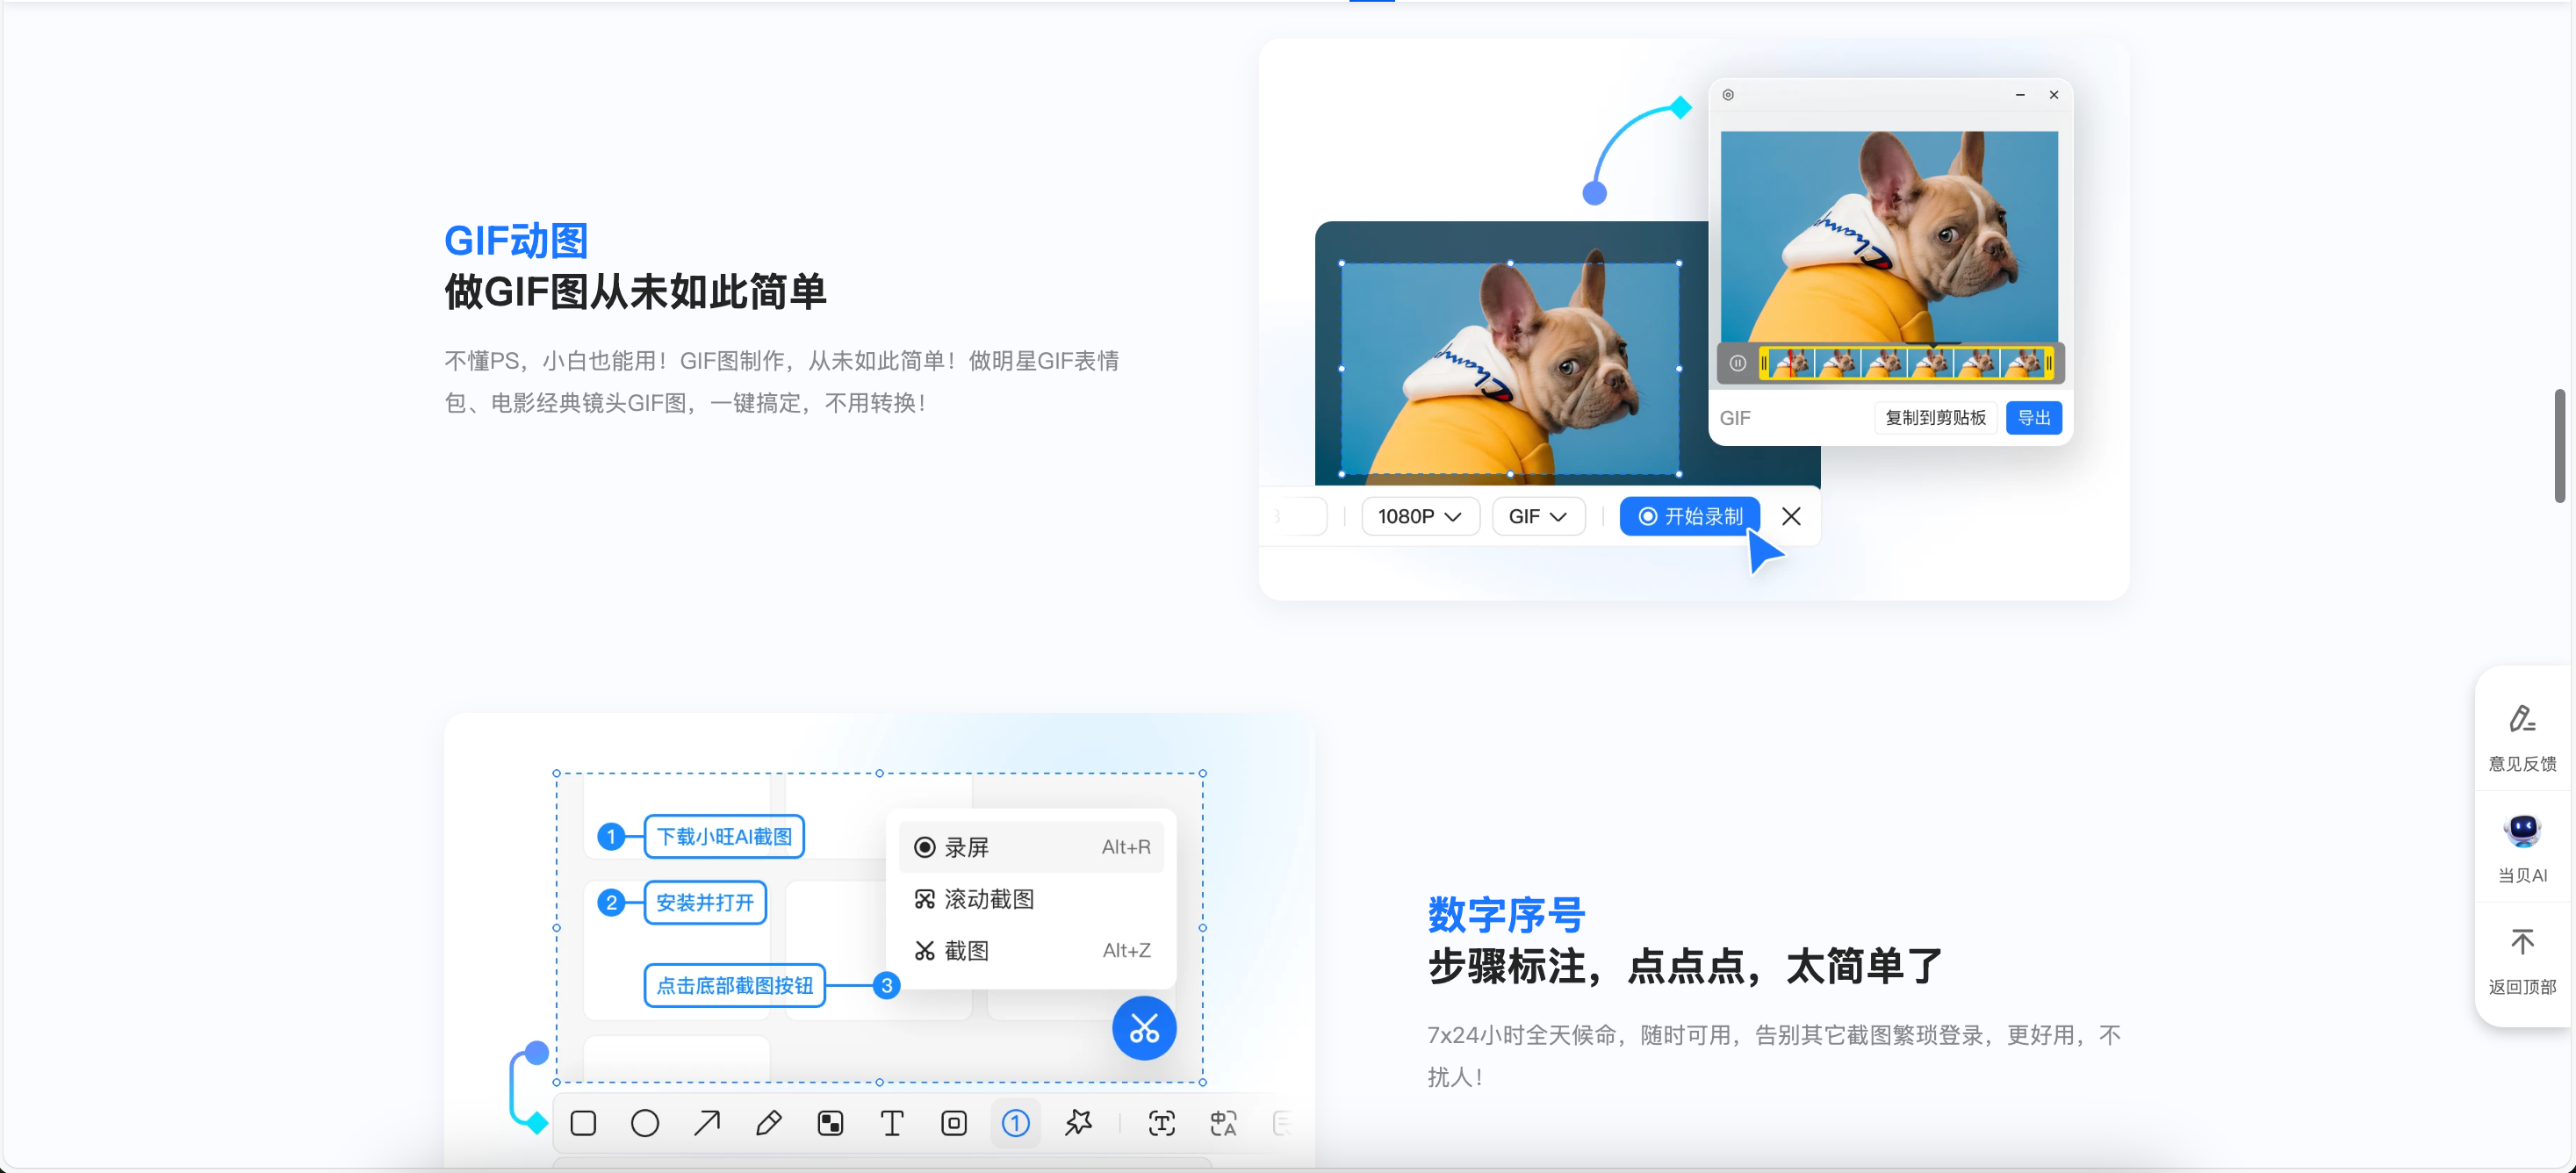Close the recording toolbar with X
This screenshot has height=1173, width=2576.
1791,516
